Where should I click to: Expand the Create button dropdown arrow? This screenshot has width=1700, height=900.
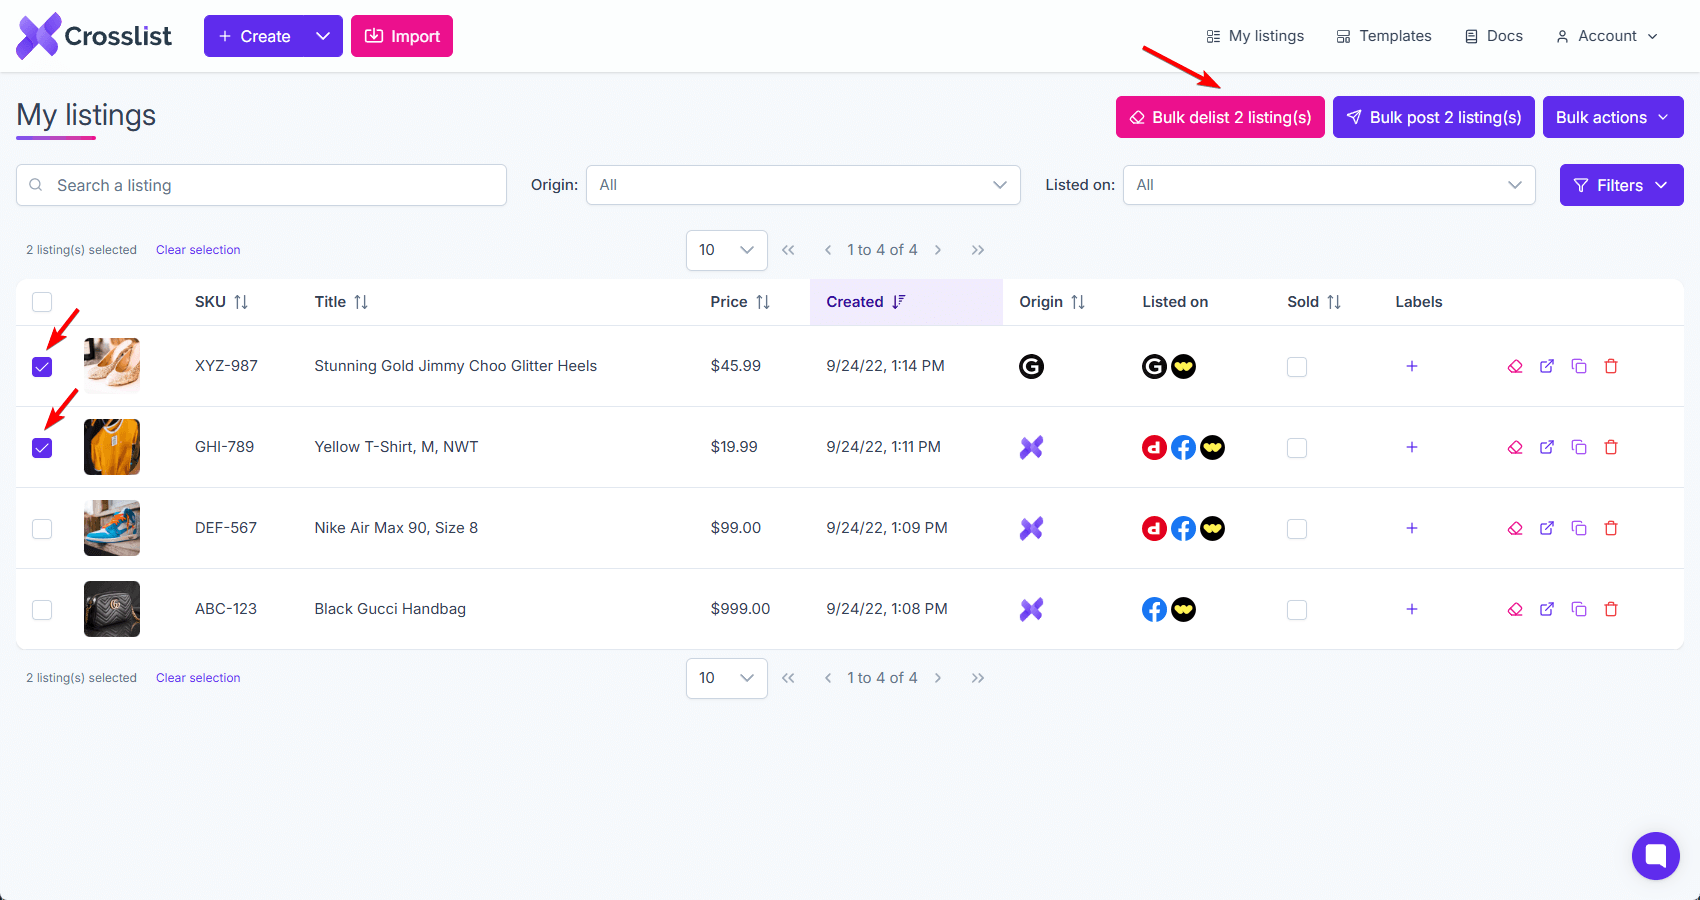323,36
